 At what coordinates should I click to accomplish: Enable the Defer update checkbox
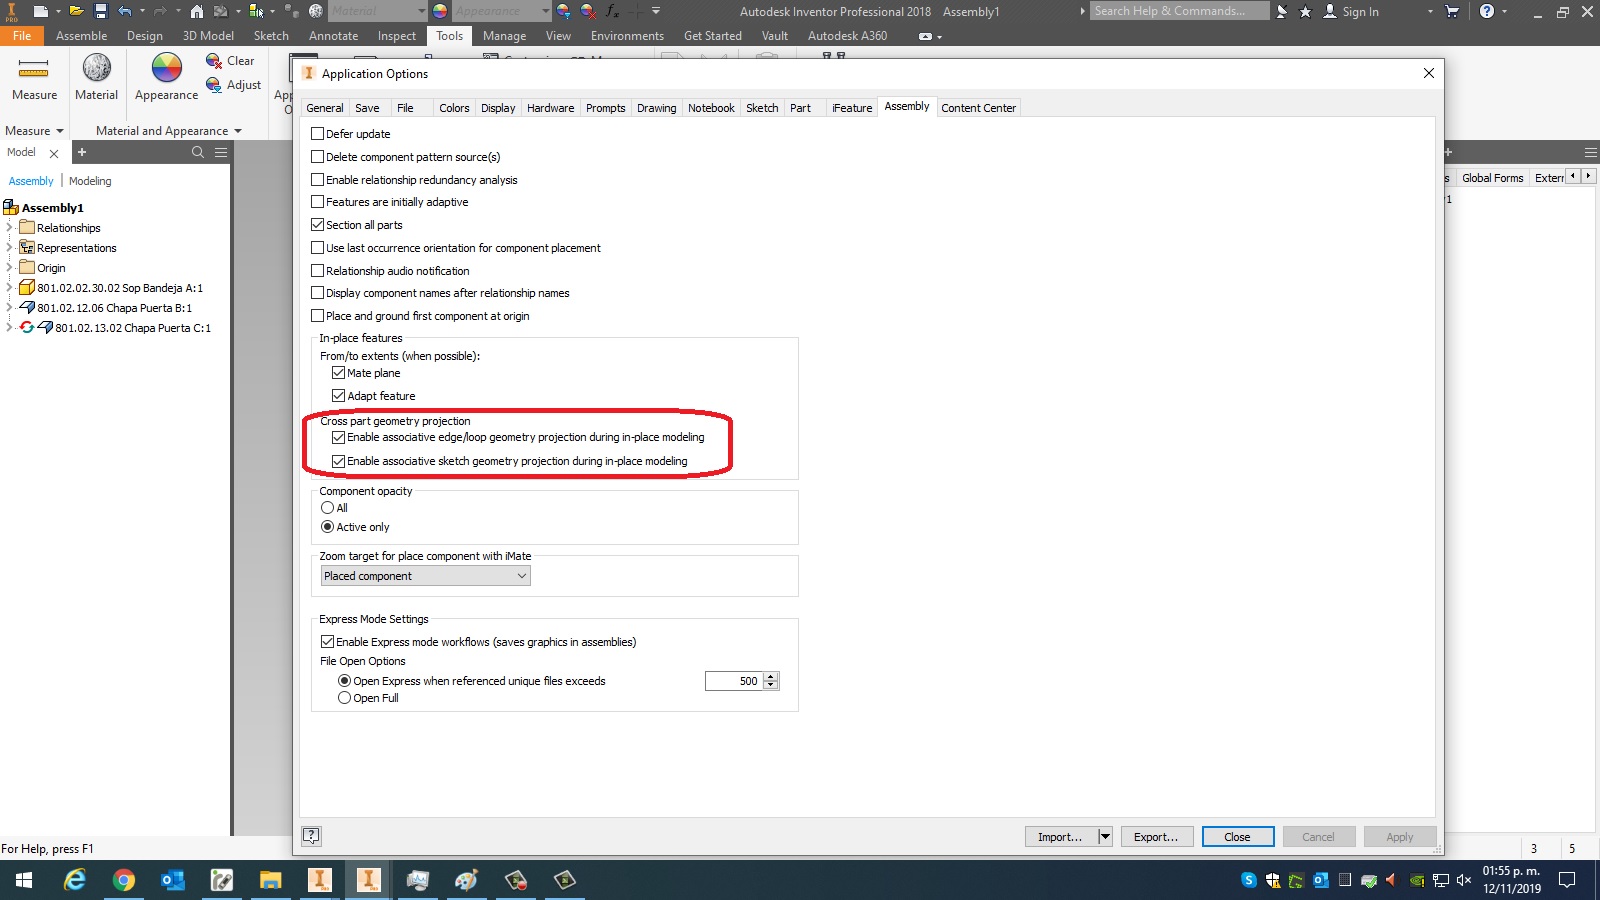click(318, 133)
